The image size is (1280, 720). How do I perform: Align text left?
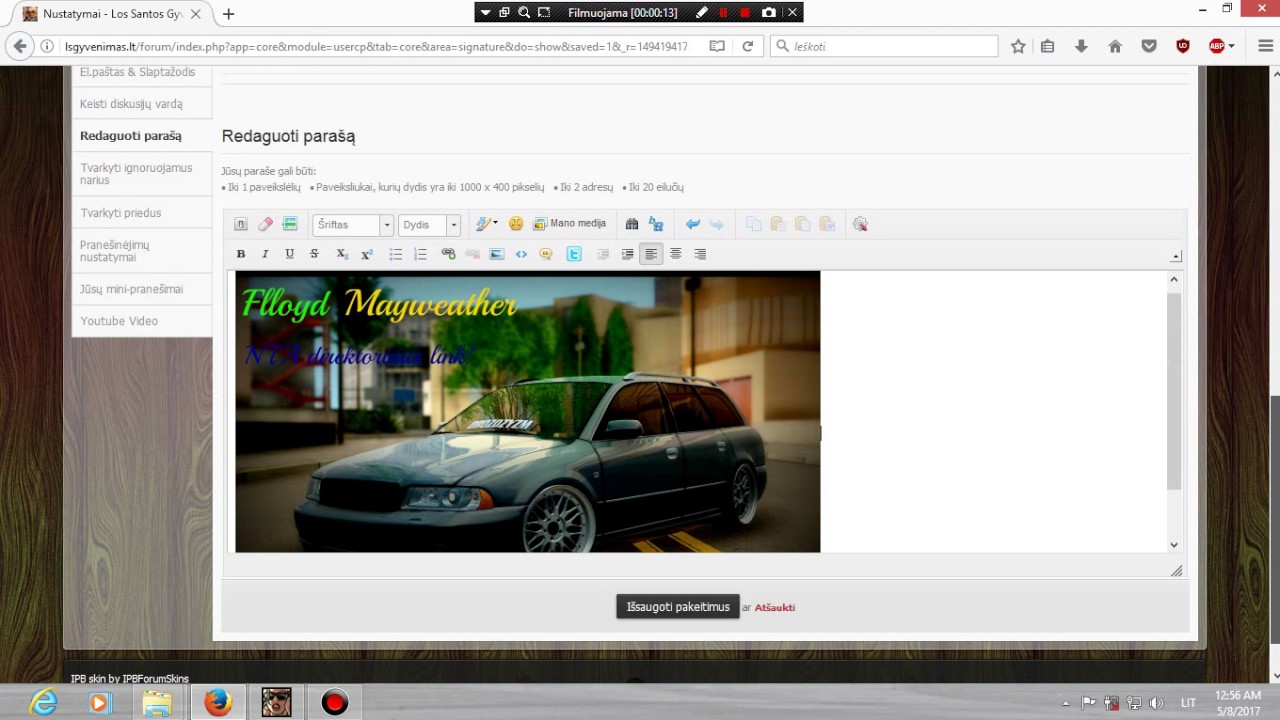(x=651, y=254)
